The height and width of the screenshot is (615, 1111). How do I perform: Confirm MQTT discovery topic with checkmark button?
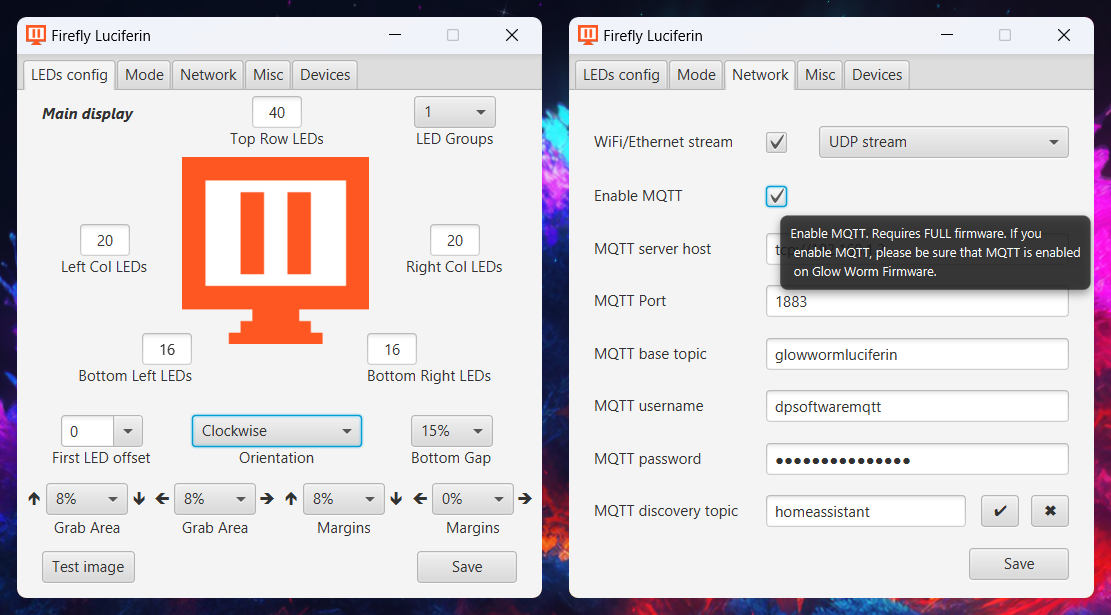[x=1000, y=511]
